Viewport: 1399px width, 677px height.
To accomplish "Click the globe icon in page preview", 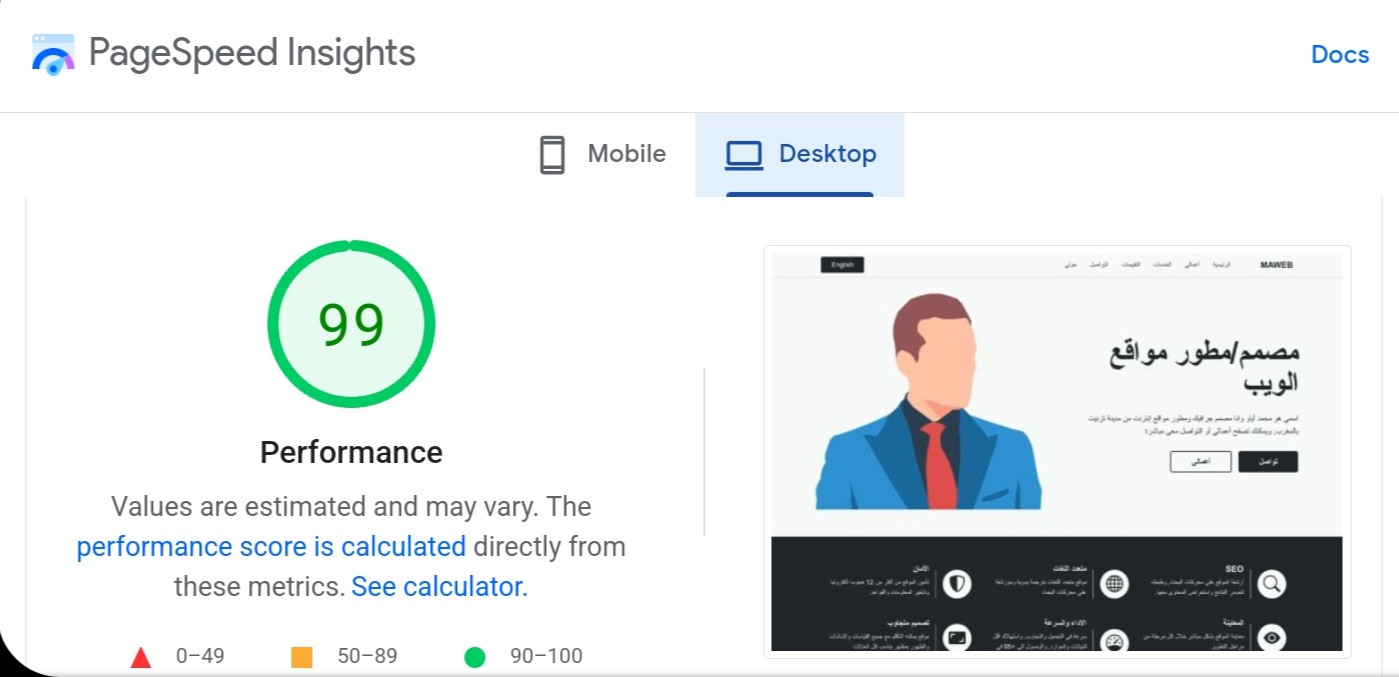I will (1114, 583).
